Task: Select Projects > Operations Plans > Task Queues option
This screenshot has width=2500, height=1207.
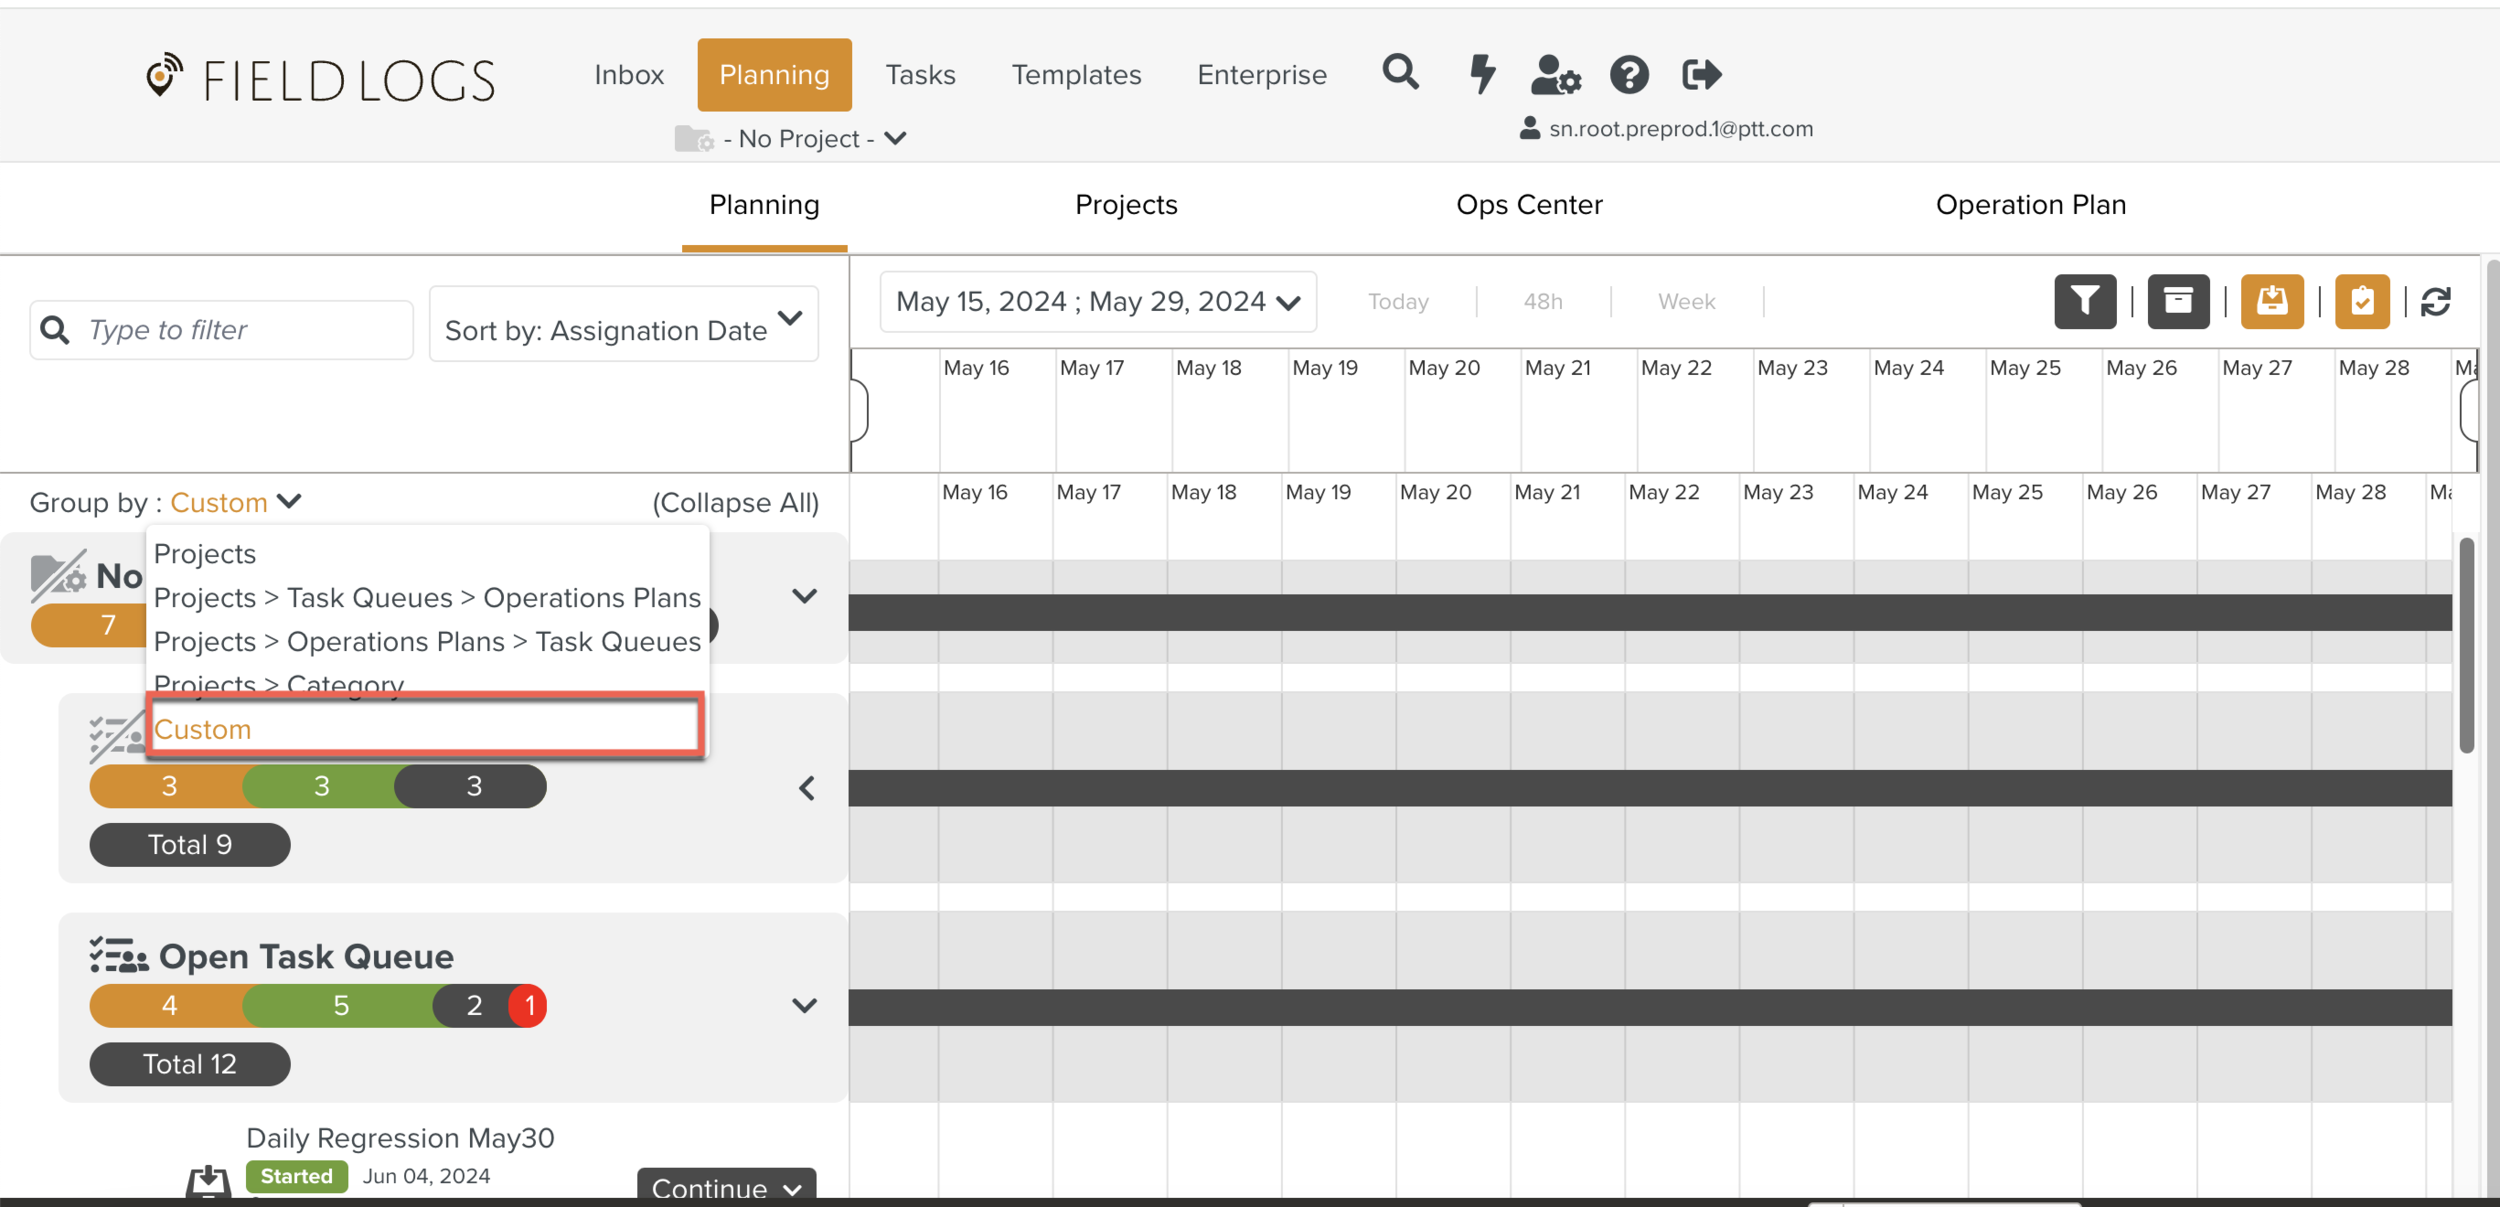Action: pos(427,642)
